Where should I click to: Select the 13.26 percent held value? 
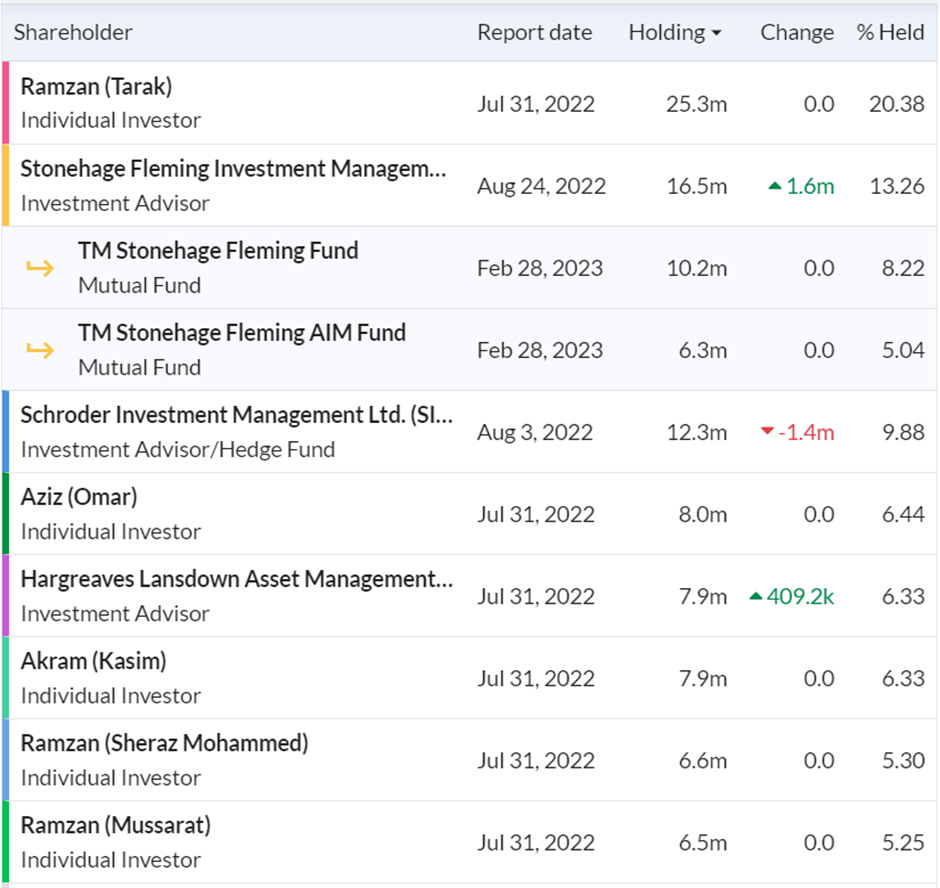click(x=897, y=186)
